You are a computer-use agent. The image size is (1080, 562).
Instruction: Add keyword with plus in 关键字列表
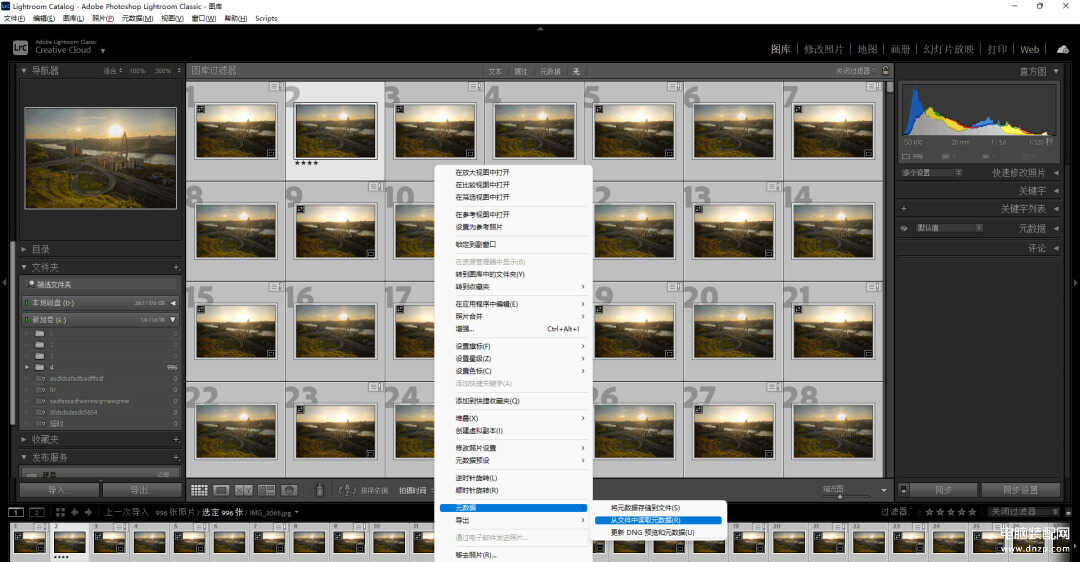[904, 208]
